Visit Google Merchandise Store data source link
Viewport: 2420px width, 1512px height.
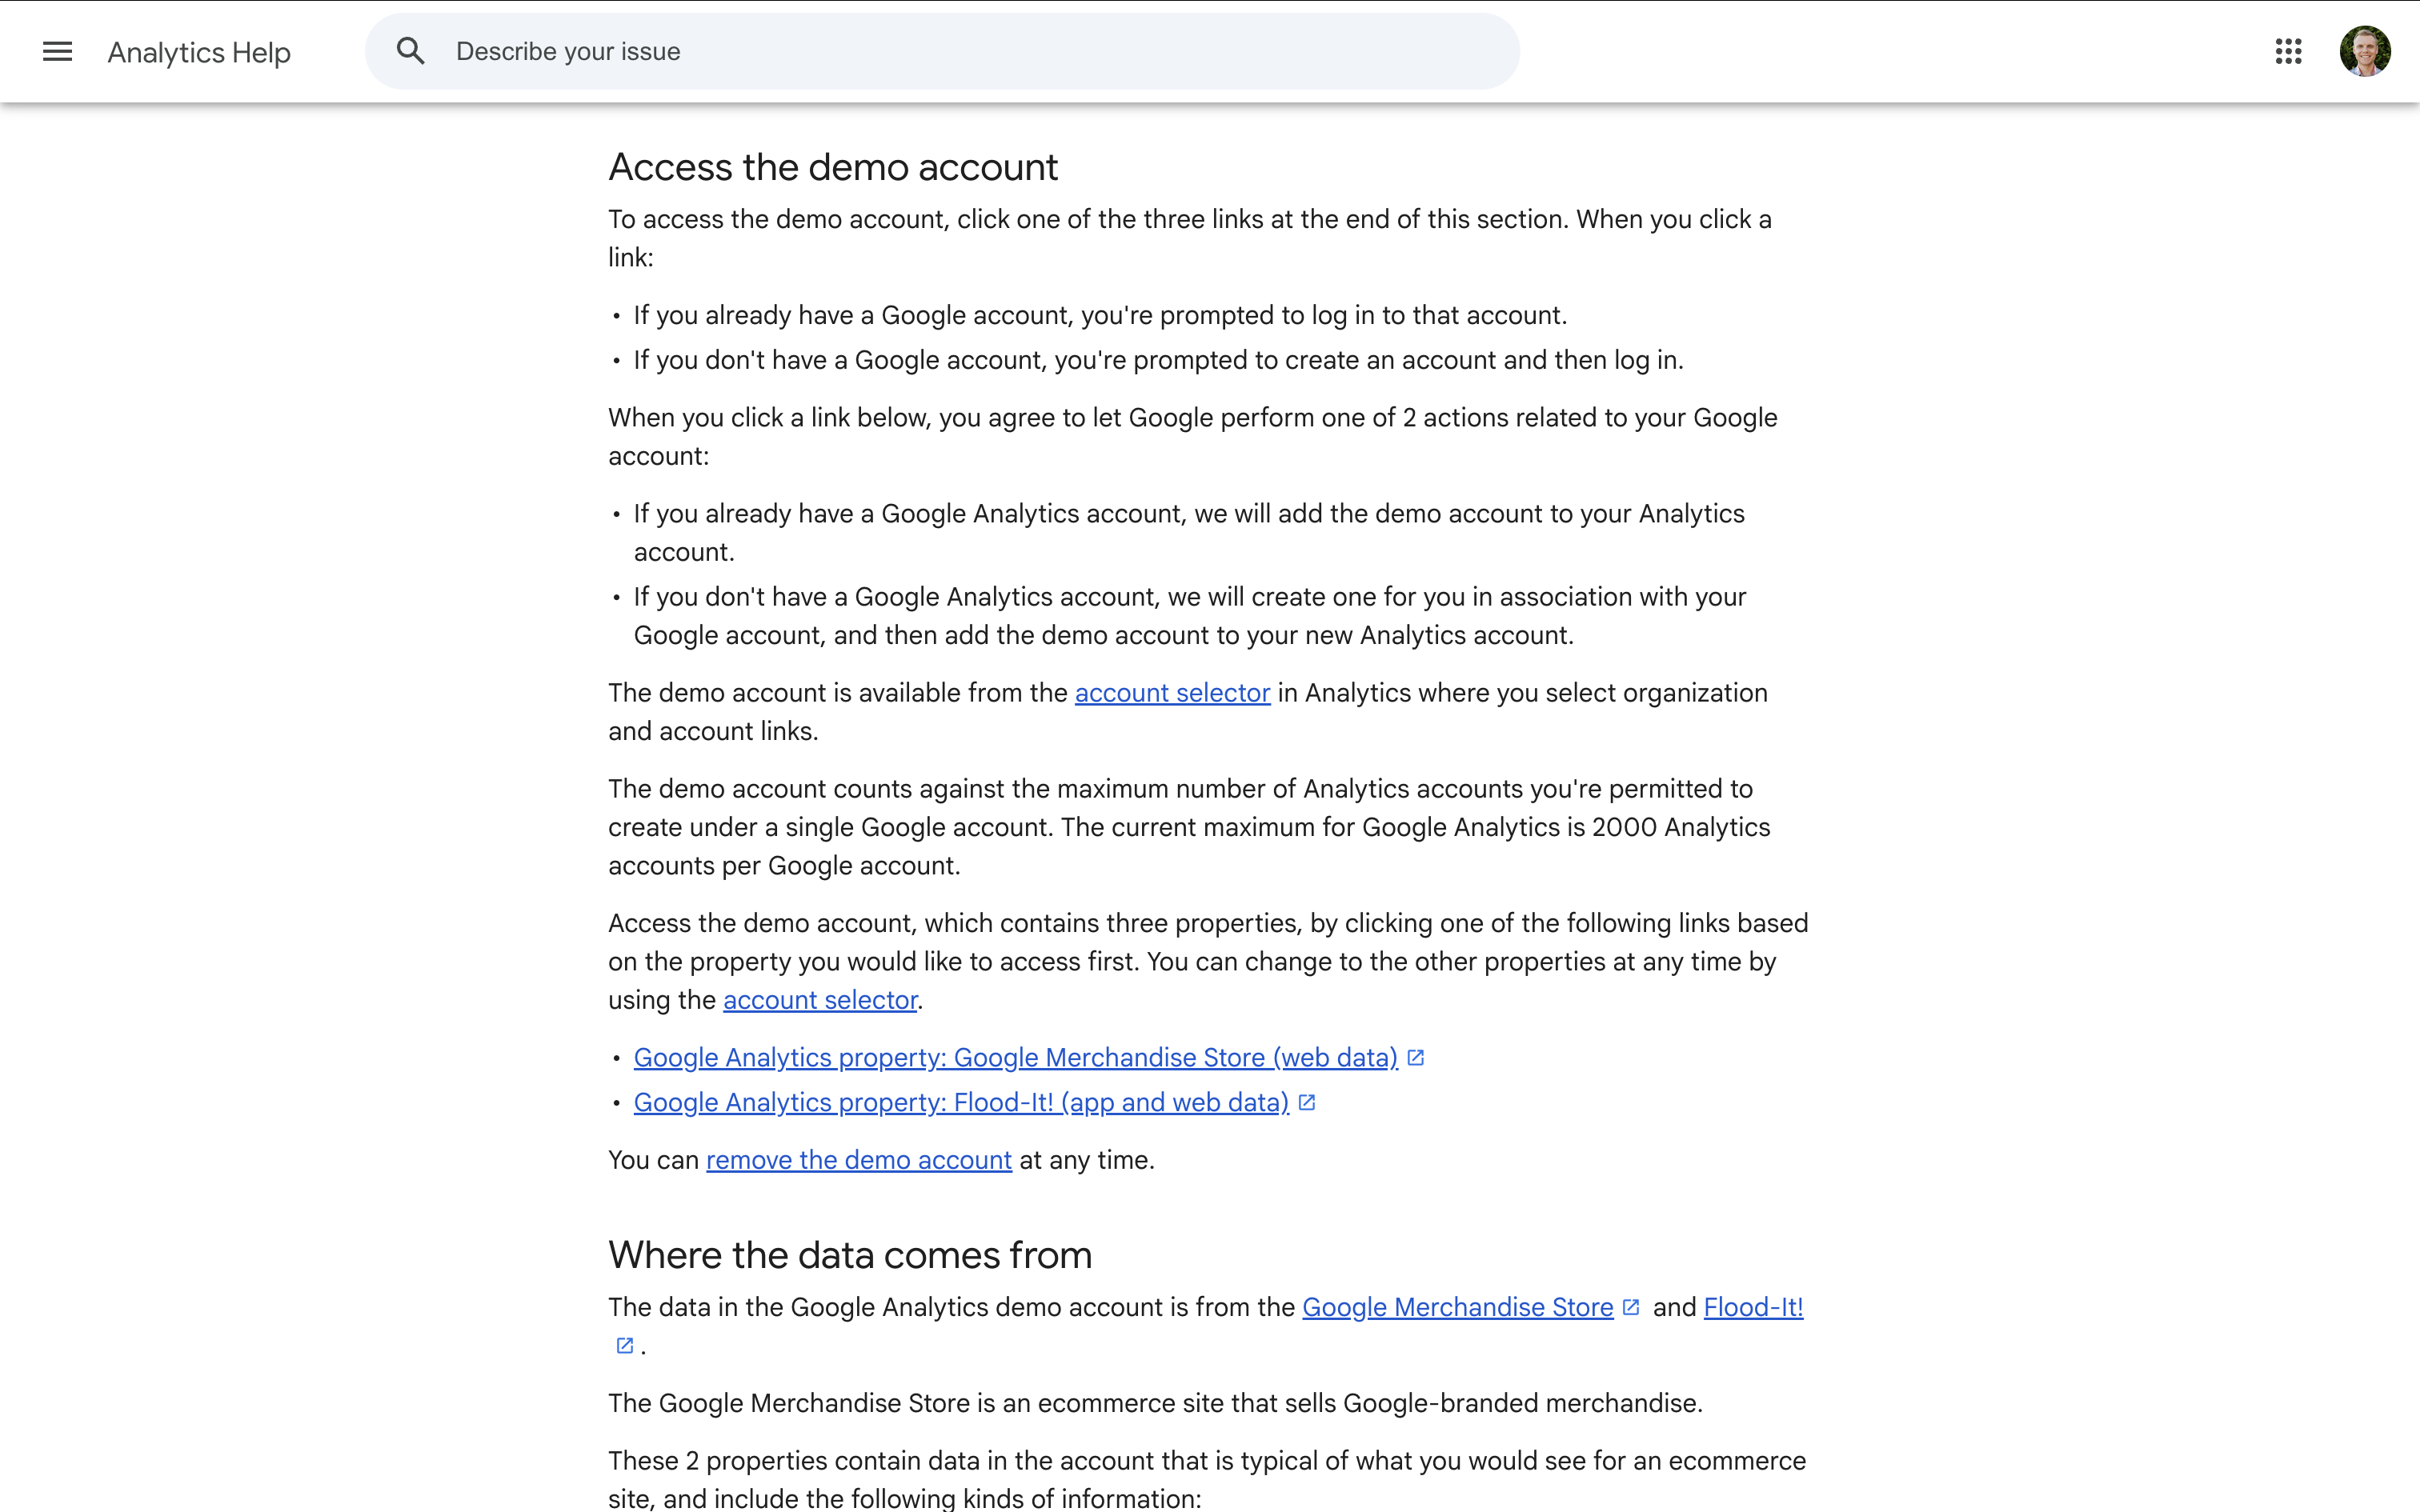coord(1458,1307)
